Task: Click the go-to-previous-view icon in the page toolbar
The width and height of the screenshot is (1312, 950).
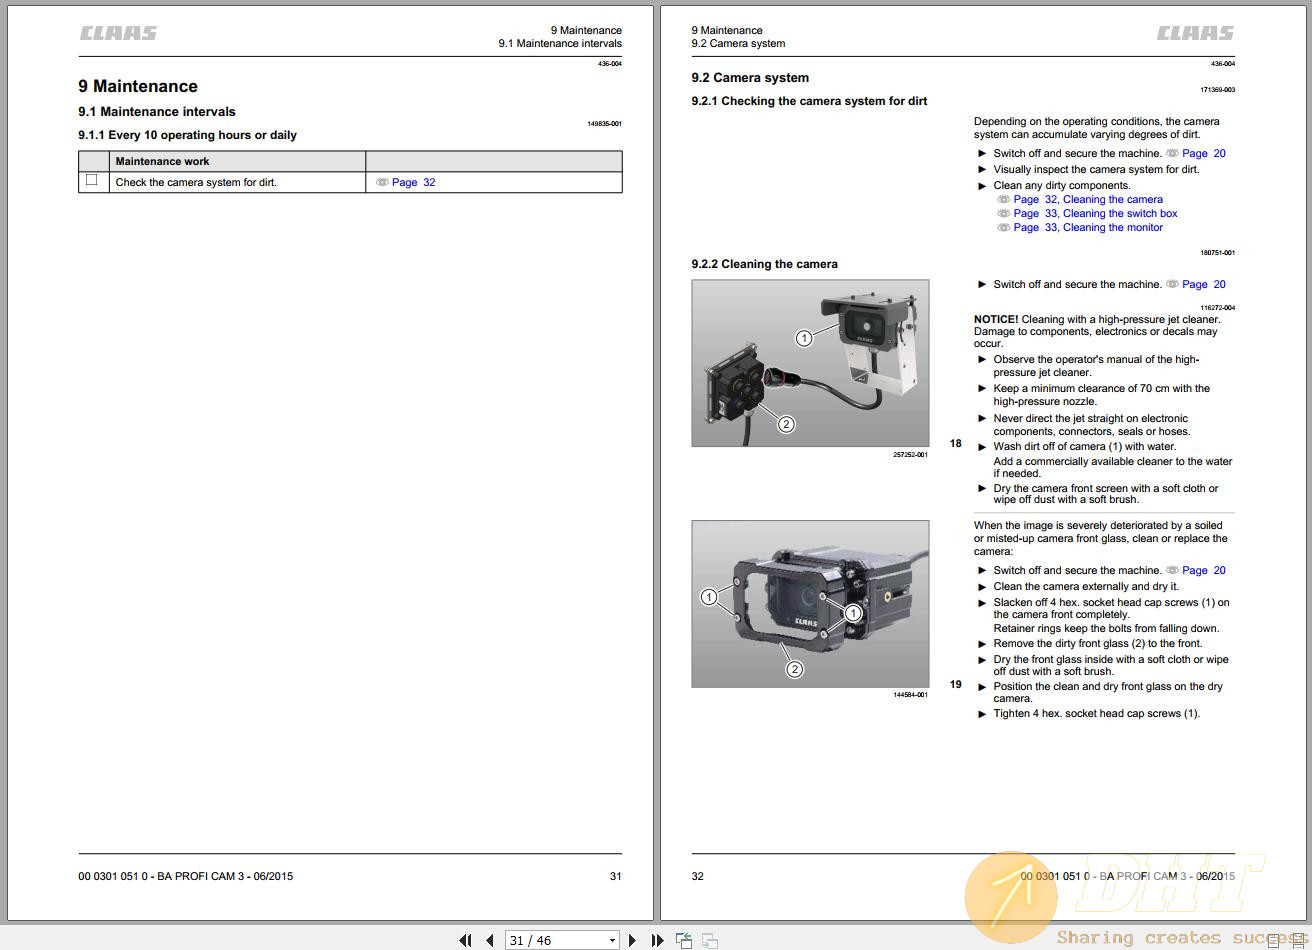Action: pyautogui.click(x=684, y=940)
